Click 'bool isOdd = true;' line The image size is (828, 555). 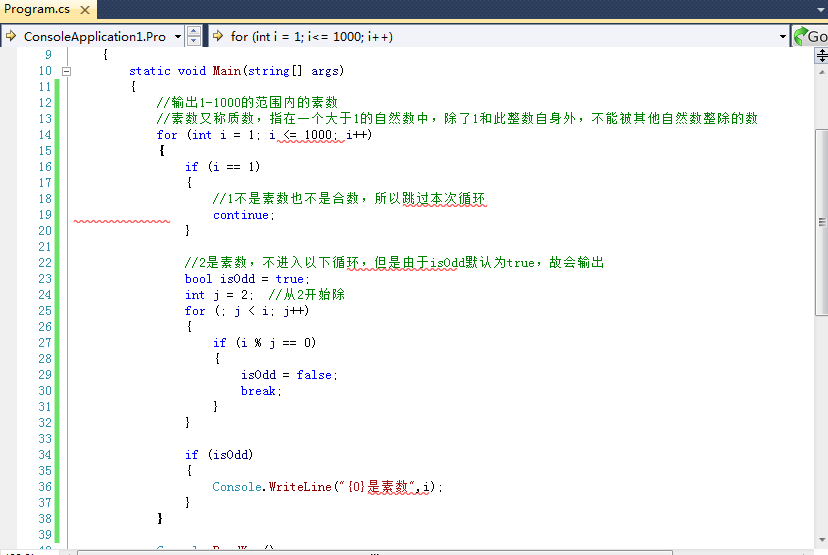click(247, 279)
